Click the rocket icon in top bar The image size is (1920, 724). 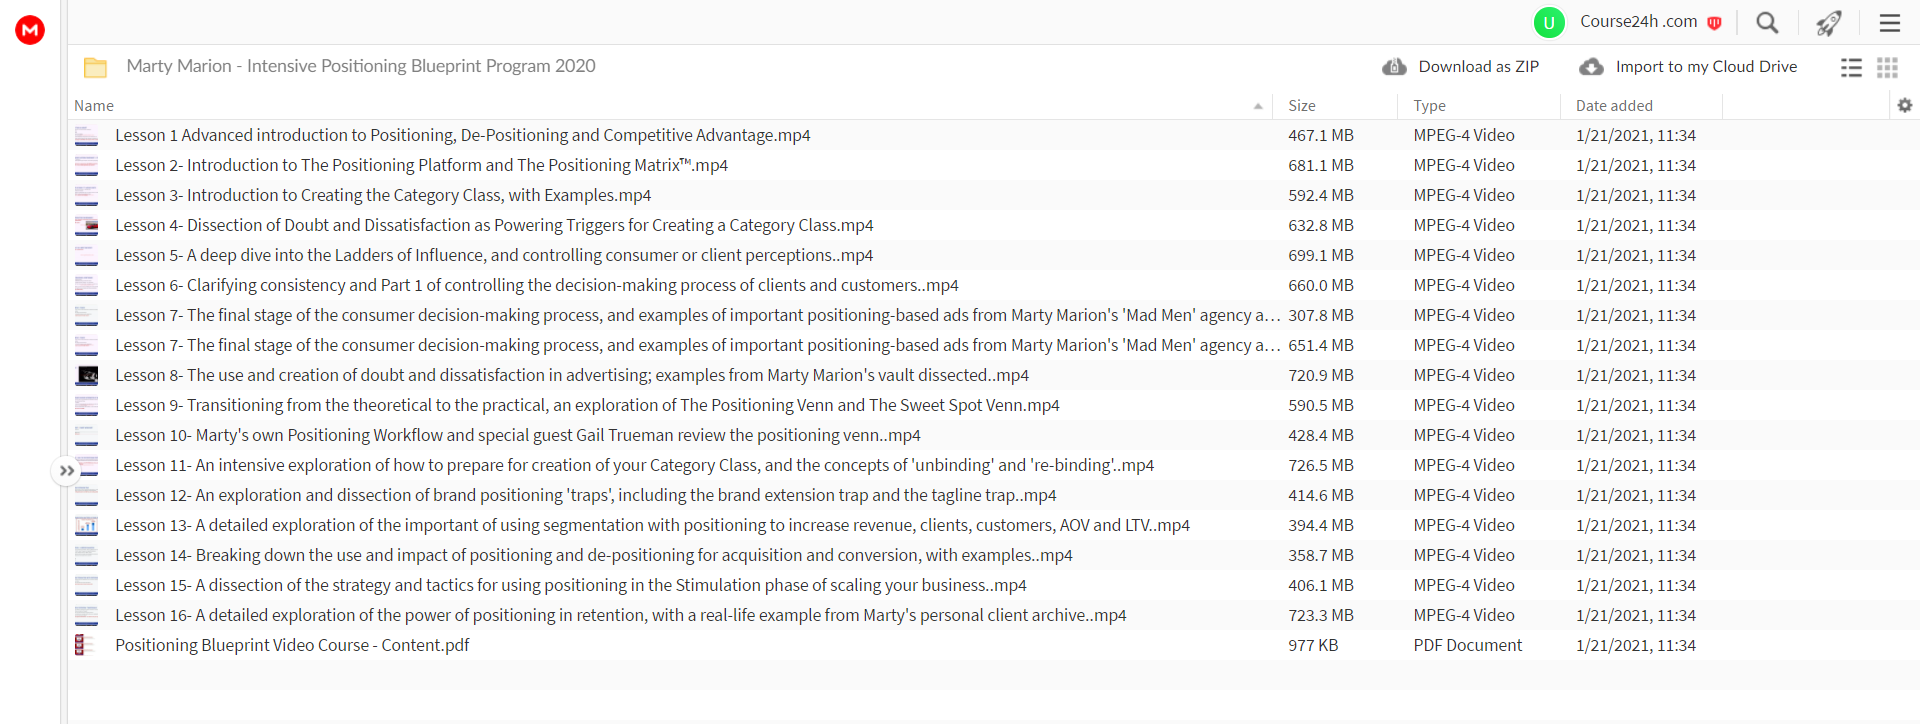tap(1829, 22)
